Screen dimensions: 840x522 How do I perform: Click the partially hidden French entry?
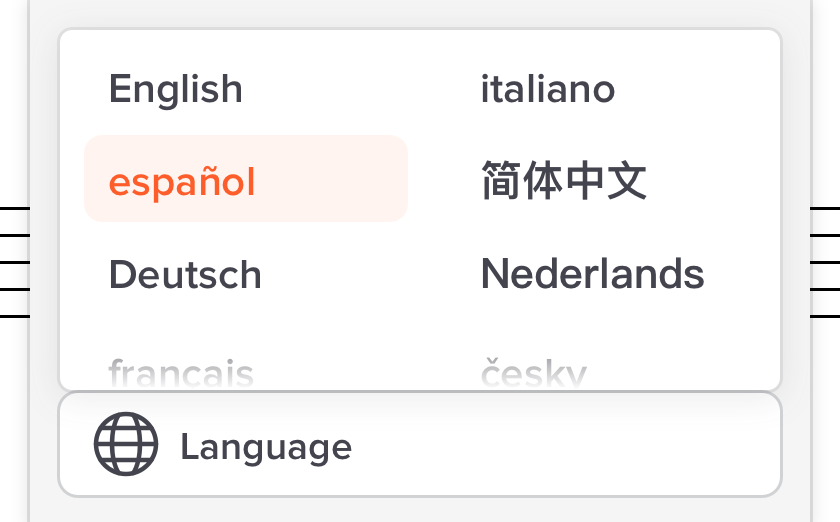click(x=181, y=374)
